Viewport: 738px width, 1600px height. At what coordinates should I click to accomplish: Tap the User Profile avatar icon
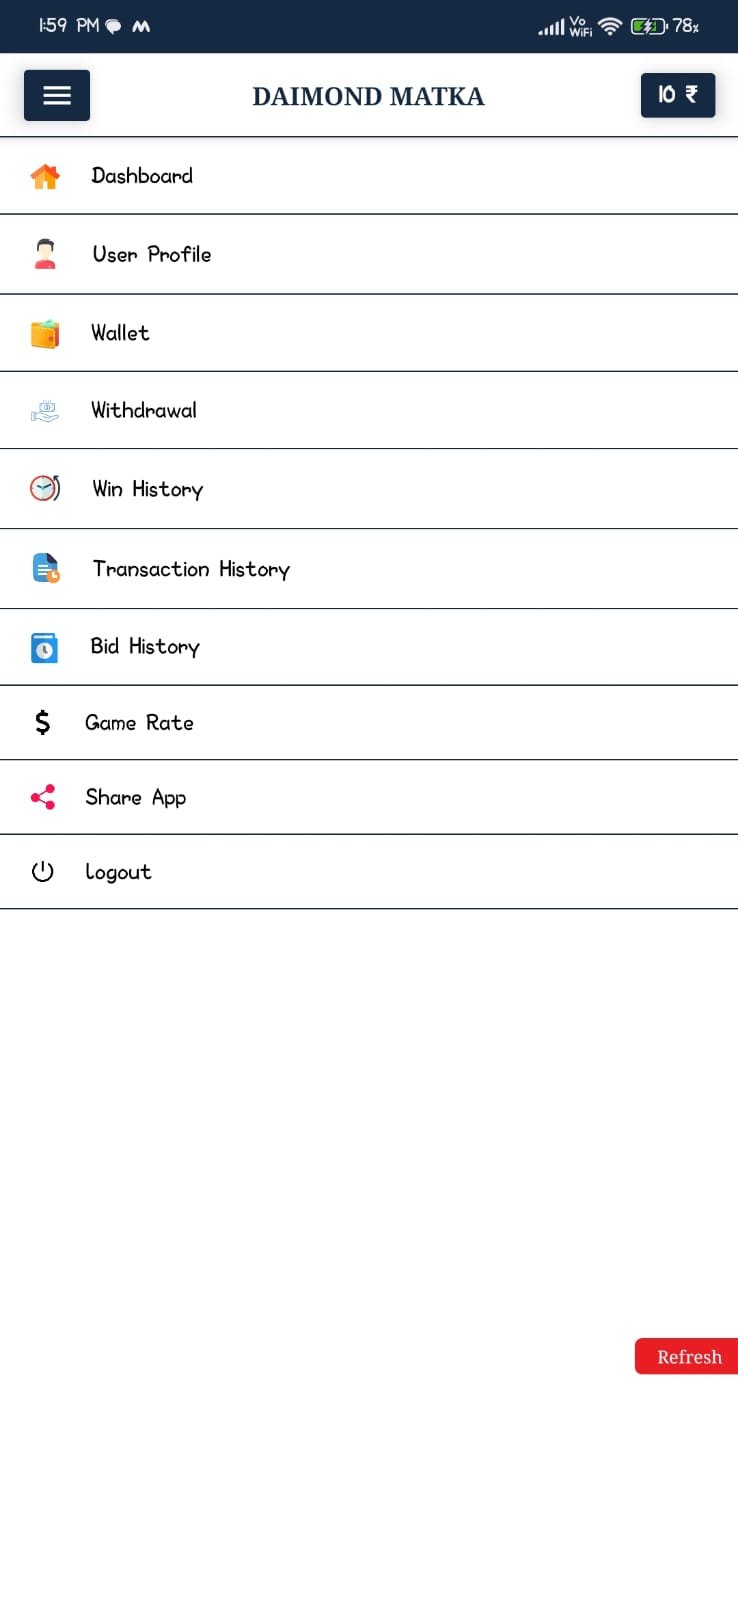(45, 254)
